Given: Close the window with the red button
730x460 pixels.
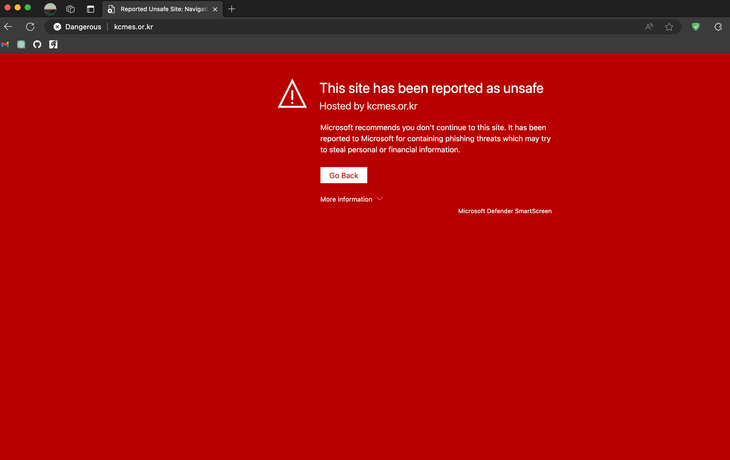Looking at the screenshot, I should (7, 7).
